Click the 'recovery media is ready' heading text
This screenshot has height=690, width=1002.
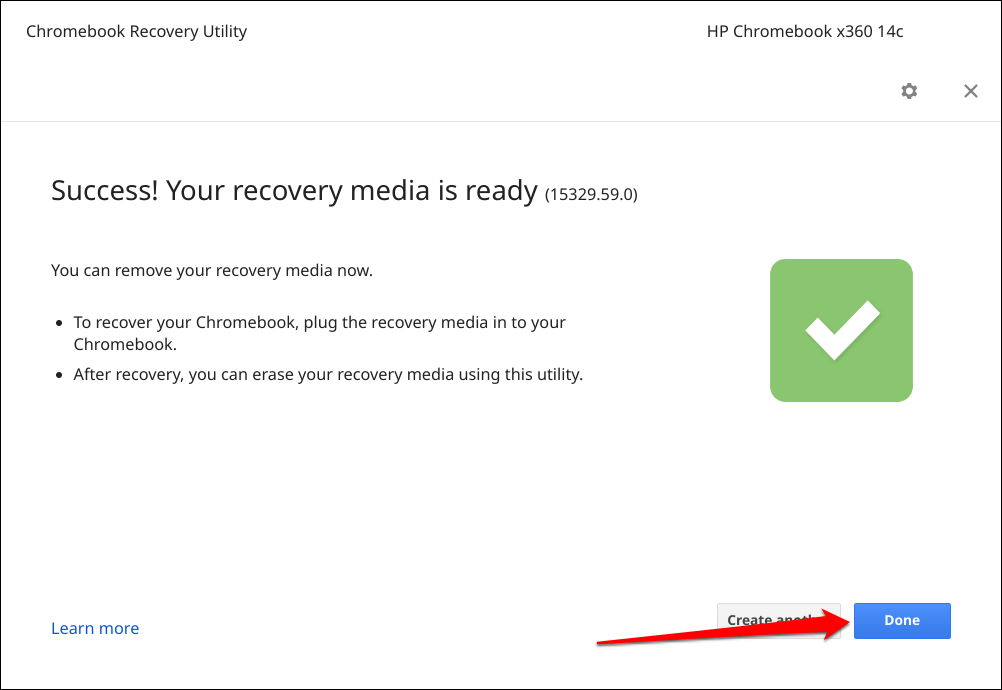(x=384, y=190)
